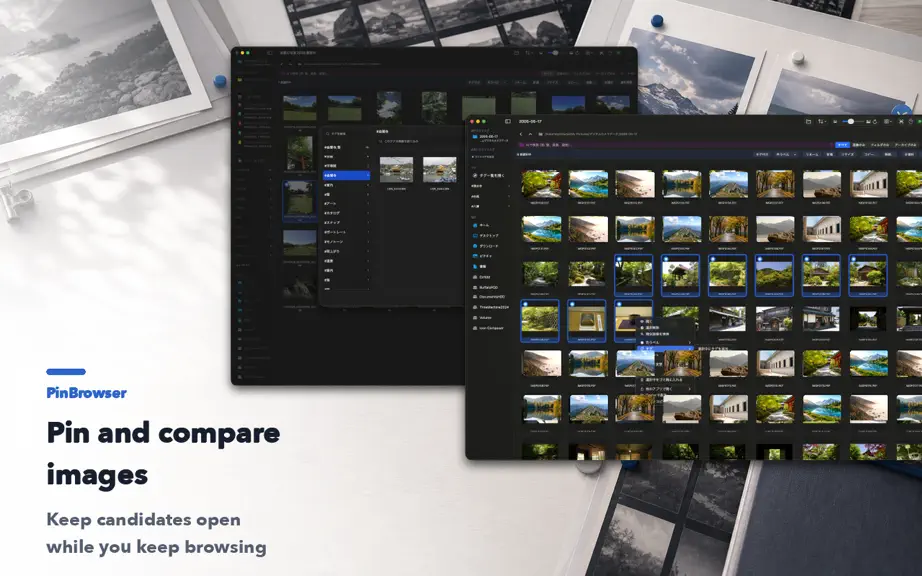Expand the #モノトーン tag row chevron
This screenshot has width=922, height=576.
[x=368, y=242]
